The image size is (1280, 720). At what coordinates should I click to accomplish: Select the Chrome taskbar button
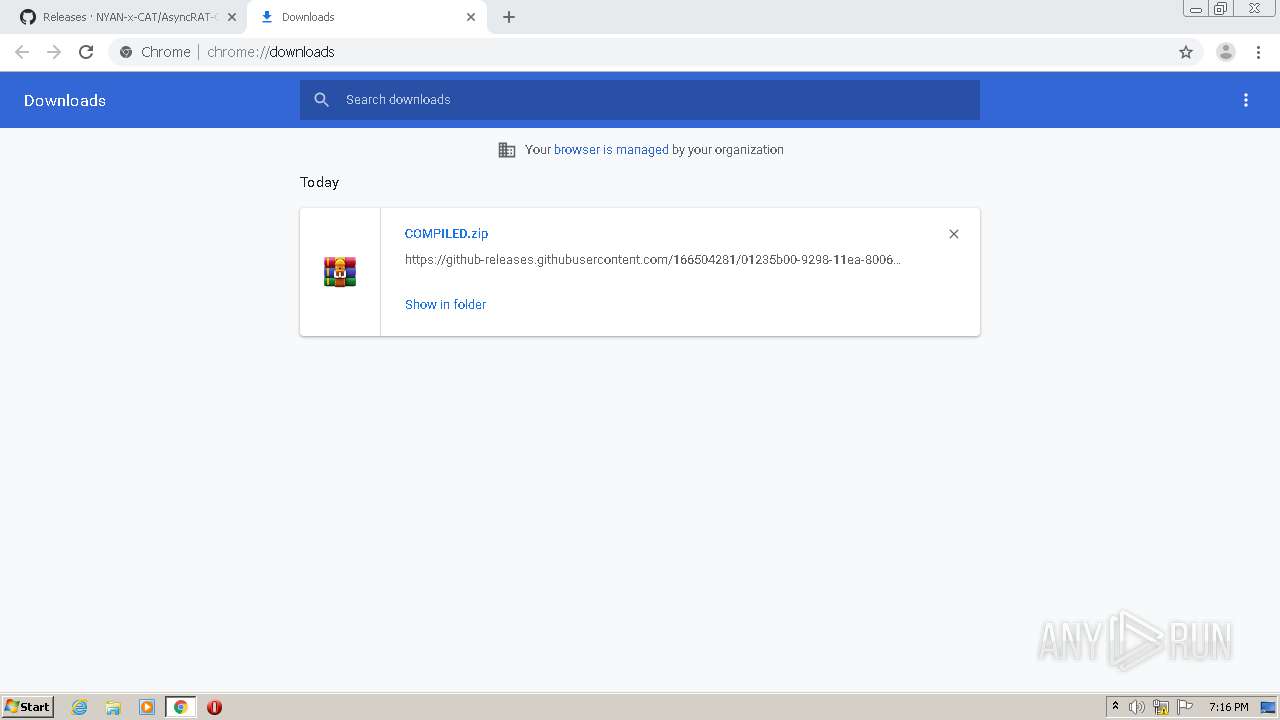pos(181,707)
